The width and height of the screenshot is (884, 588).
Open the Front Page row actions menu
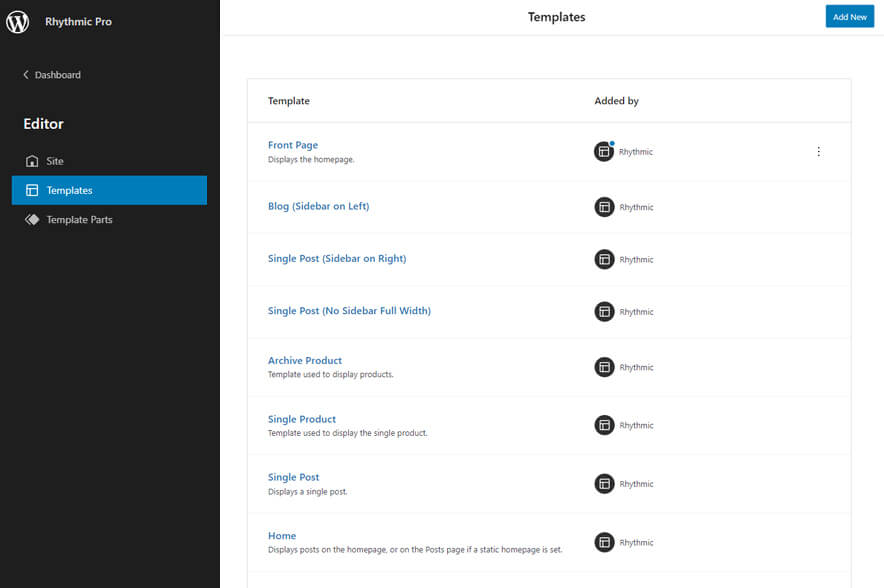point(818,152)
